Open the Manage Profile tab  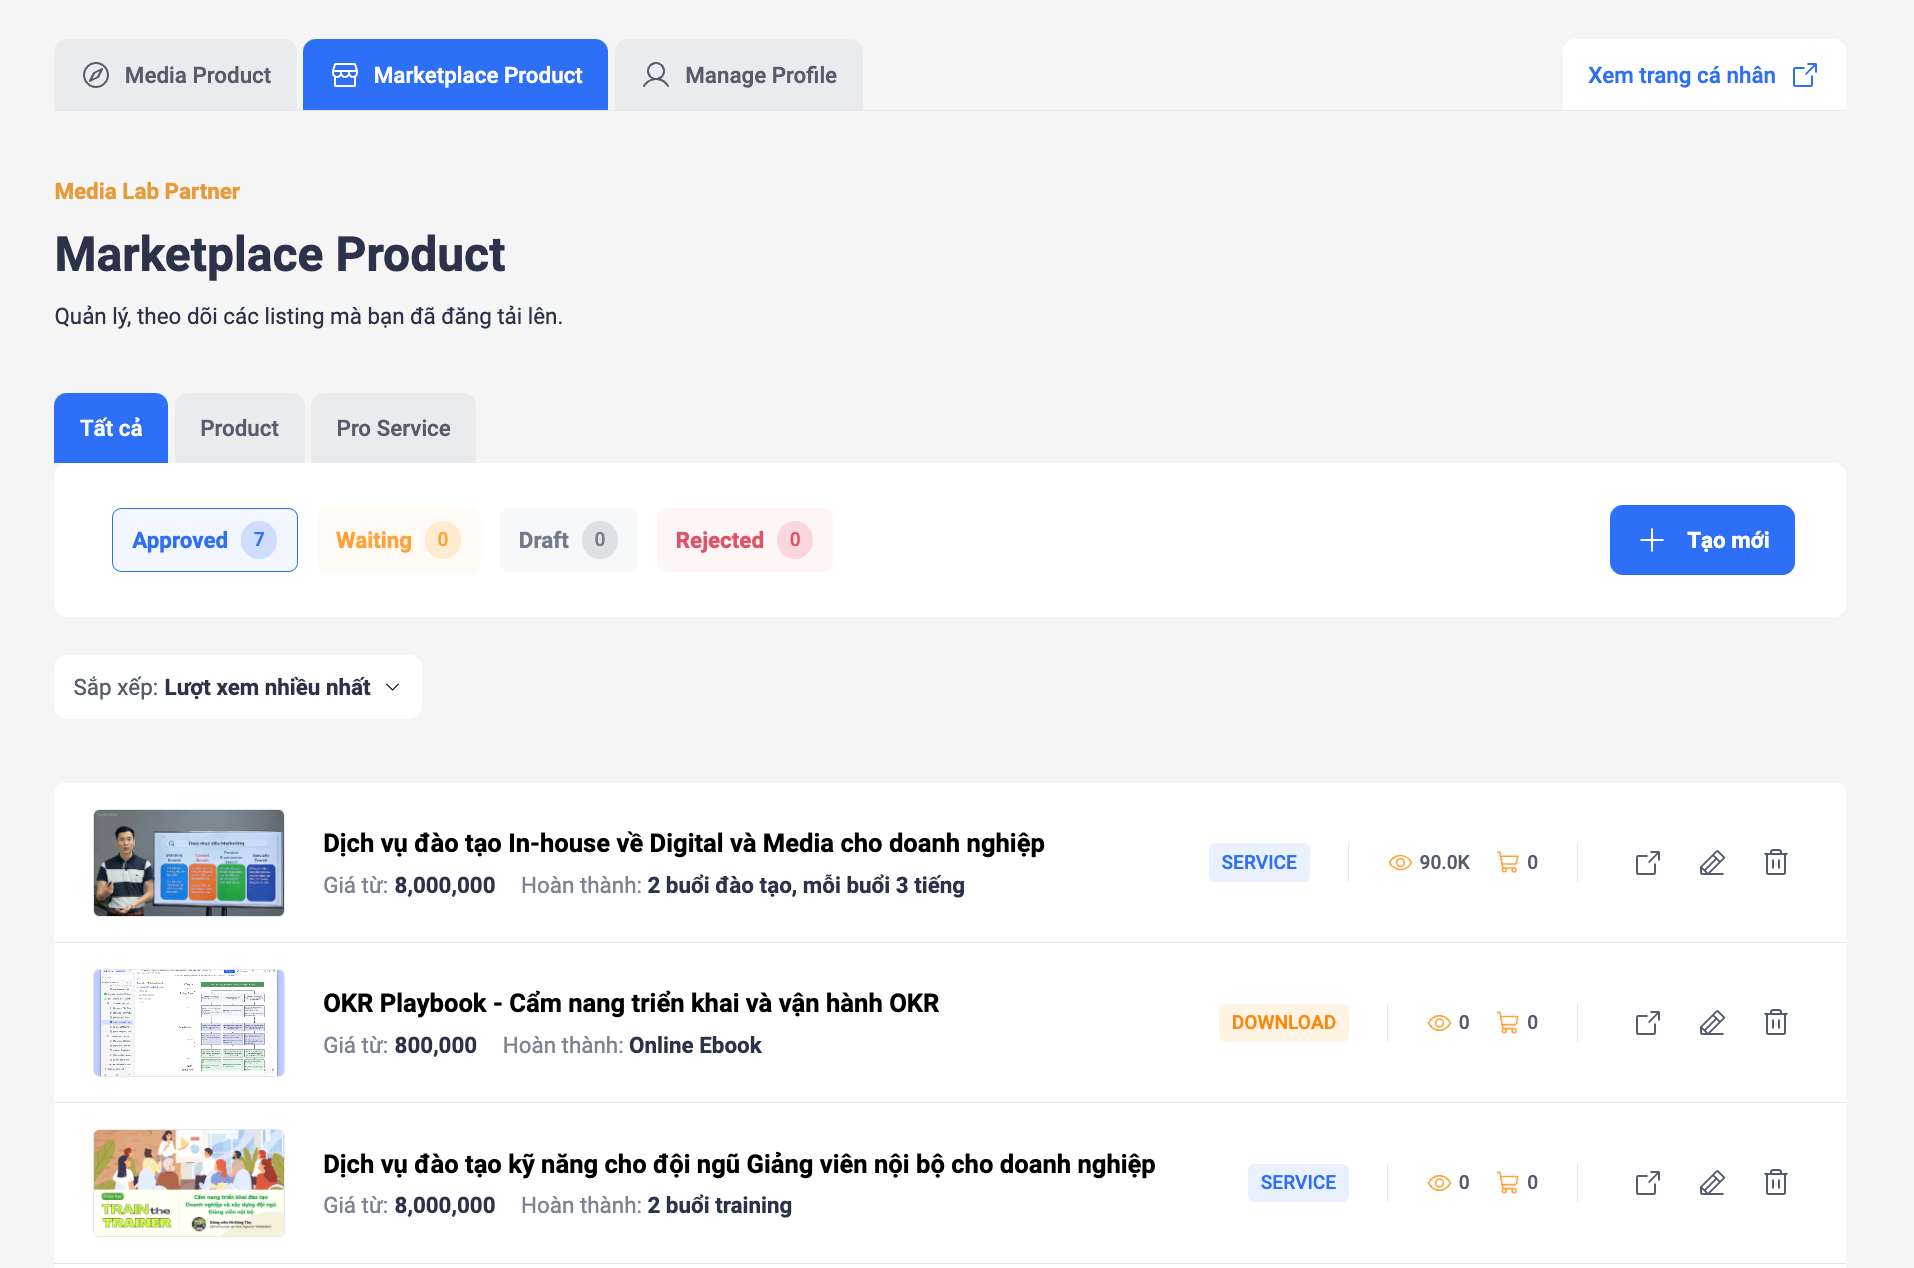tap(739, 75)
